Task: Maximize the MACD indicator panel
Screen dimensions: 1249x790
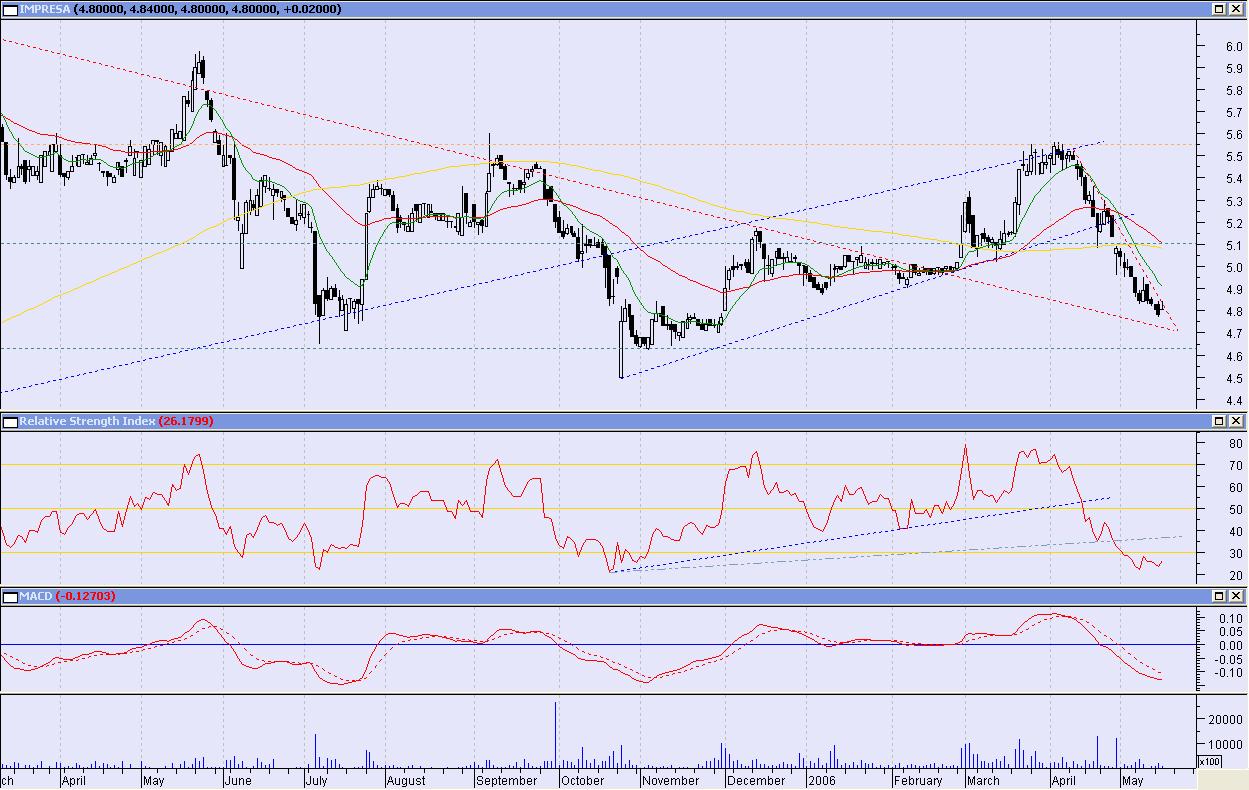Action: pos(1220,596)
